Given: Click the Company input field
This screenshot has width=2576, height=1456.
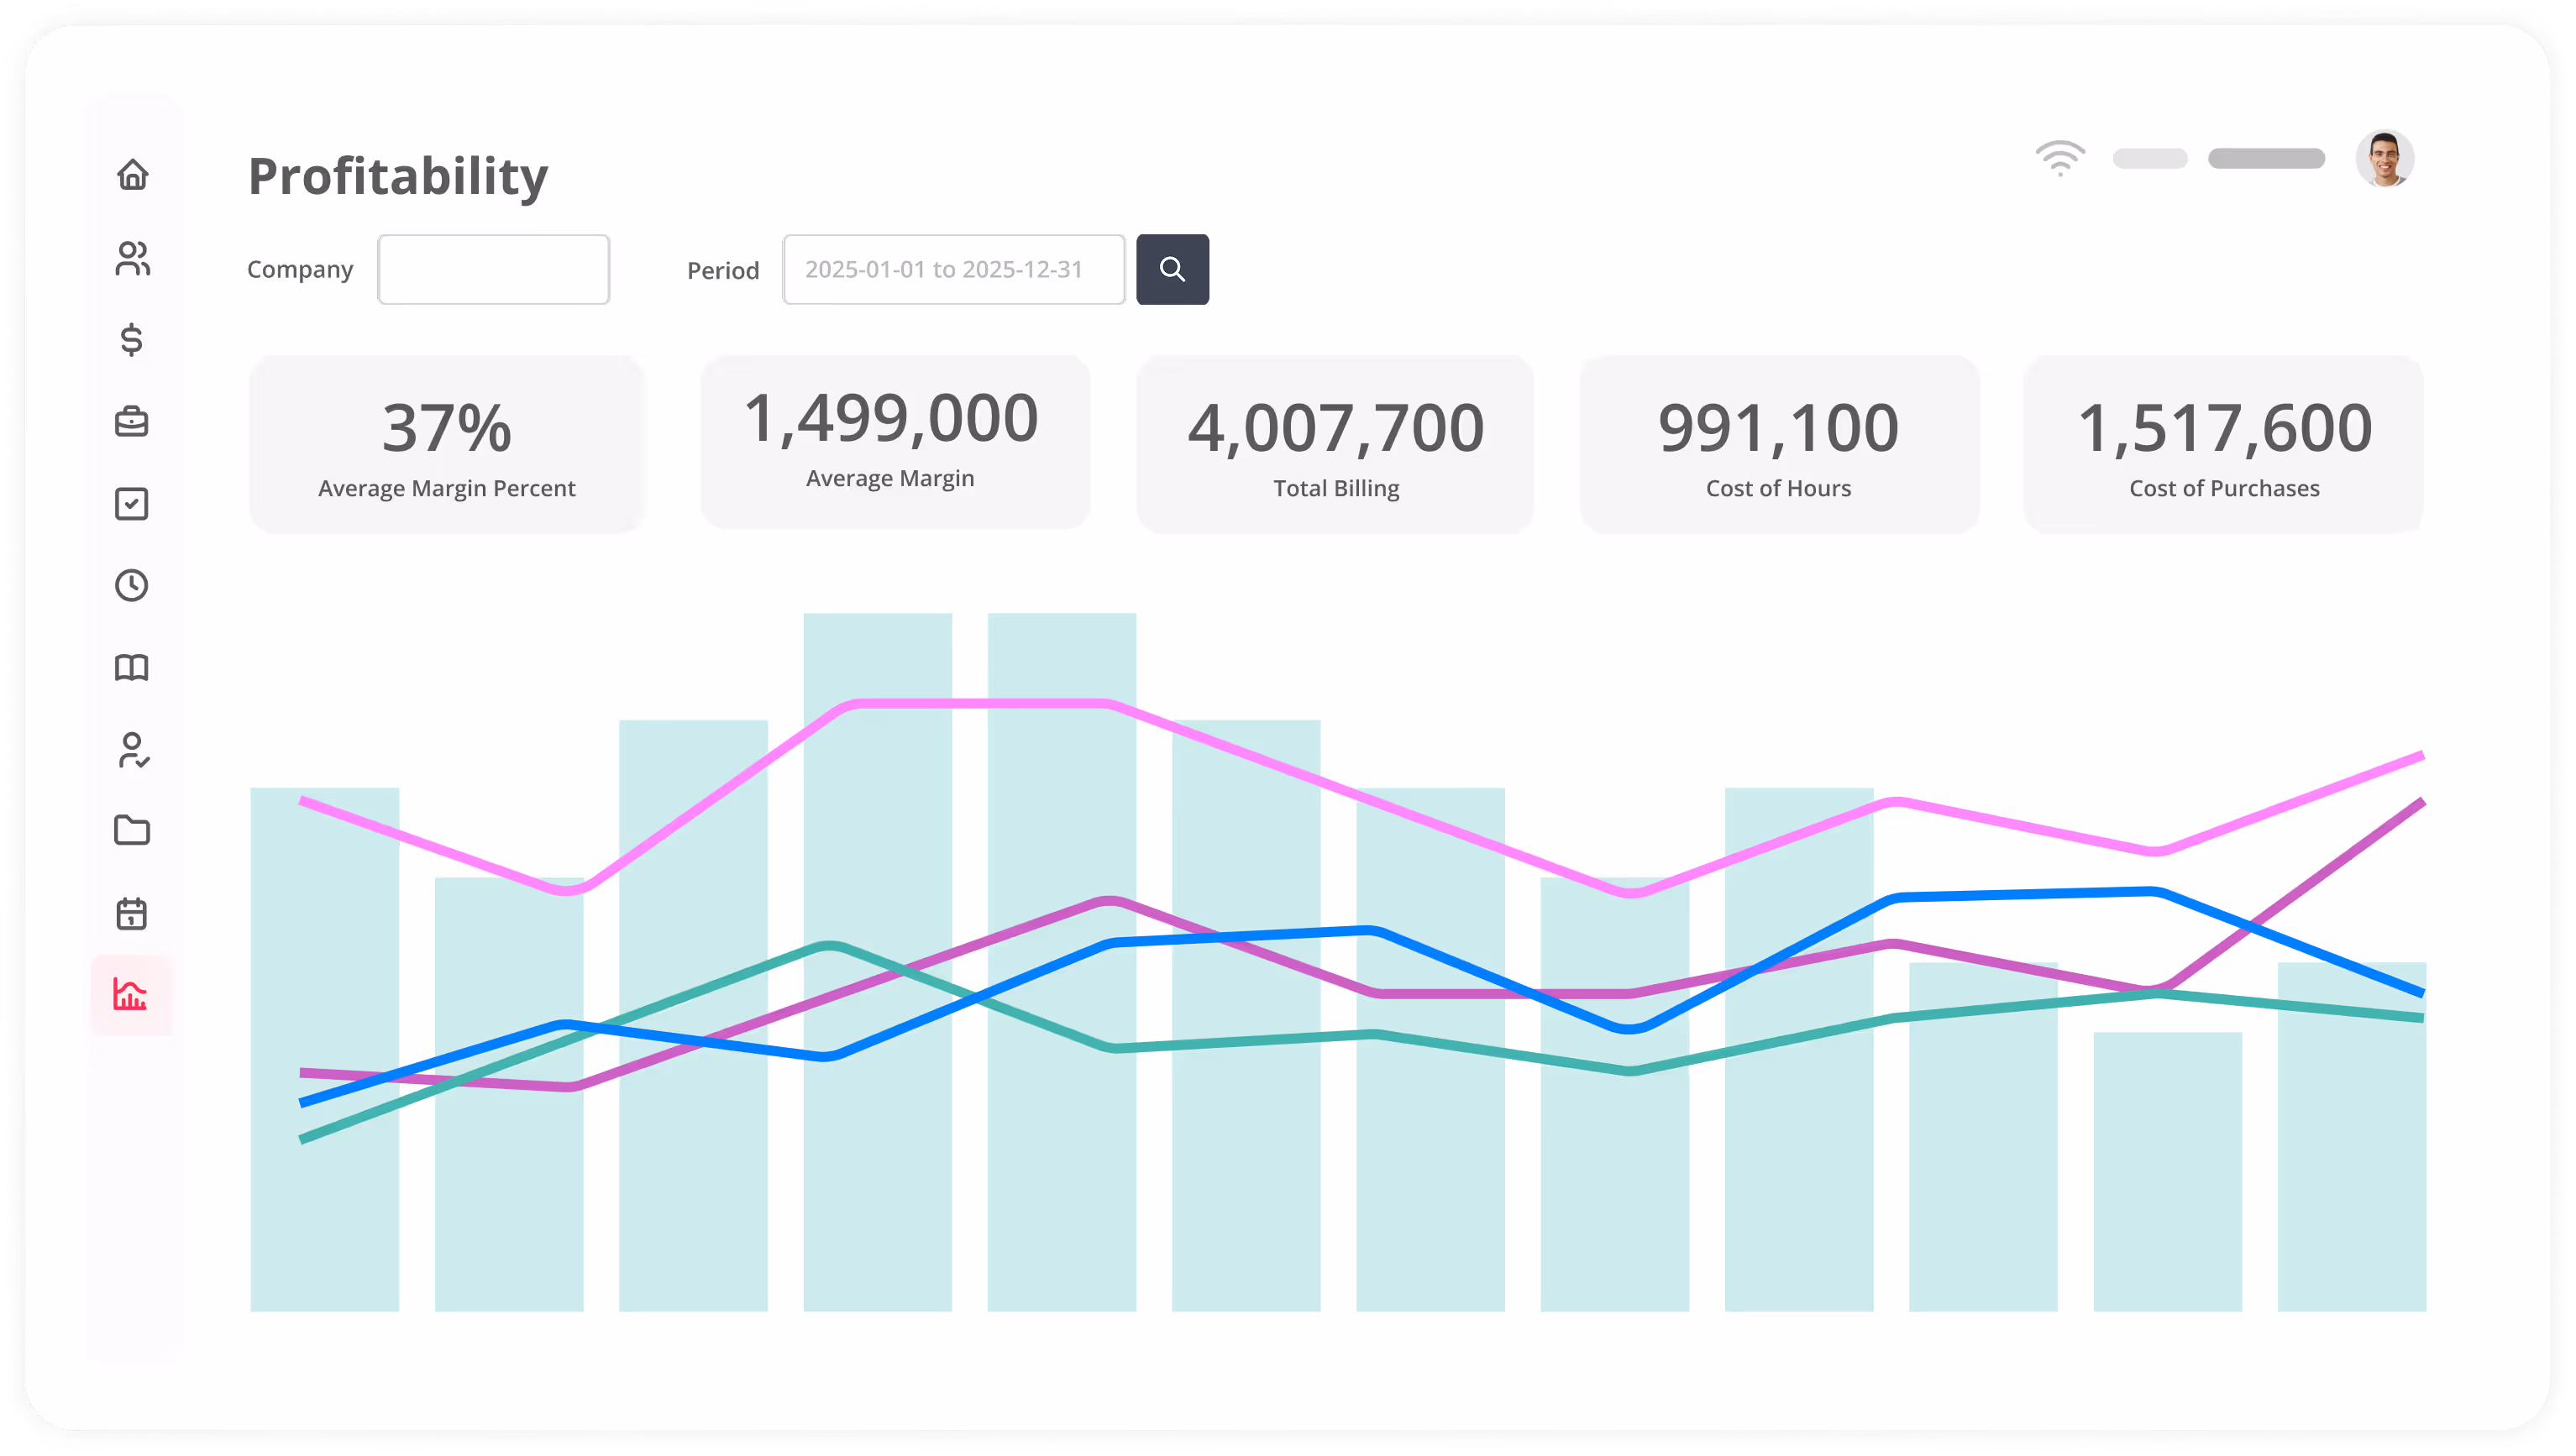Looking at the screenshot, I should (493, 269).
